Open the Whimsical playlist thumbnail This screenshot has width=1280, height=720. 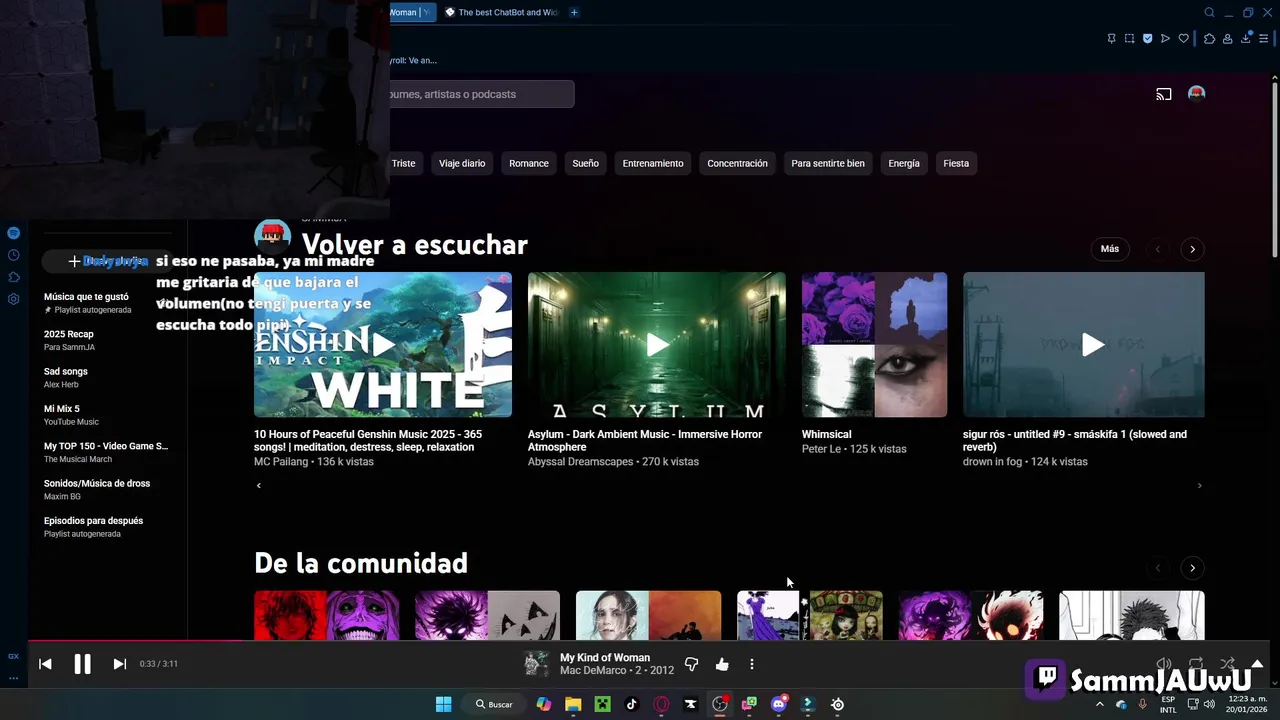874,345
